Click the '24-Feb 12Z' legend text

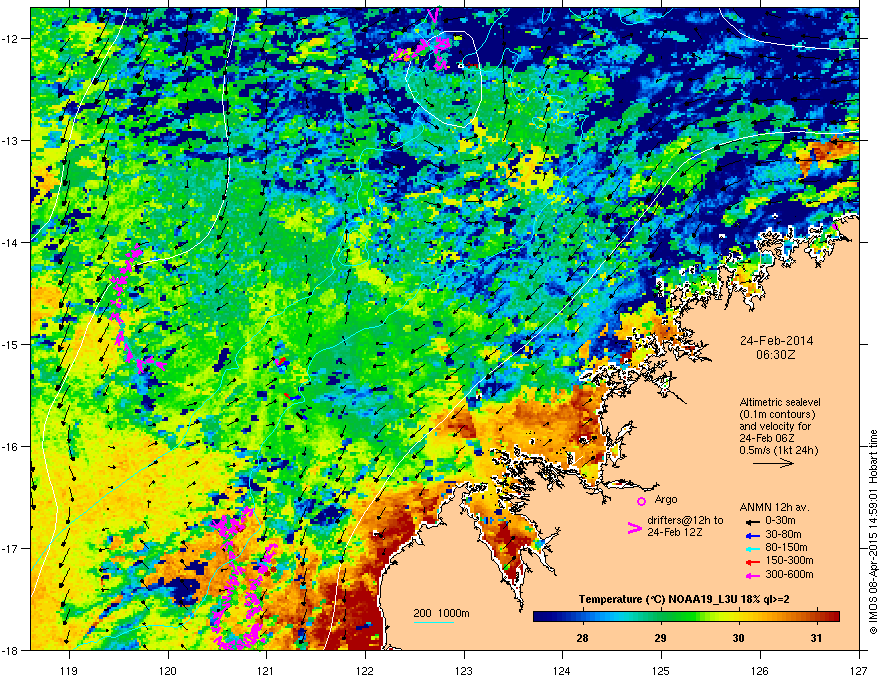(674, 532)
